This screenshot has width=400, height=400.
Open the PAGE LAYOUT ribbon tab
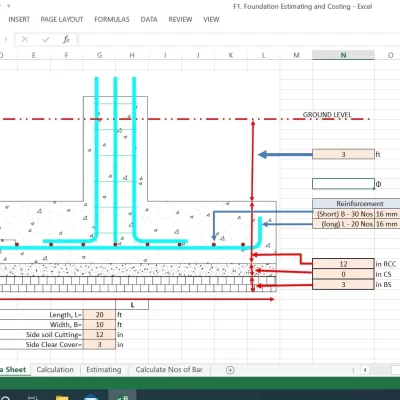[62, 19]
